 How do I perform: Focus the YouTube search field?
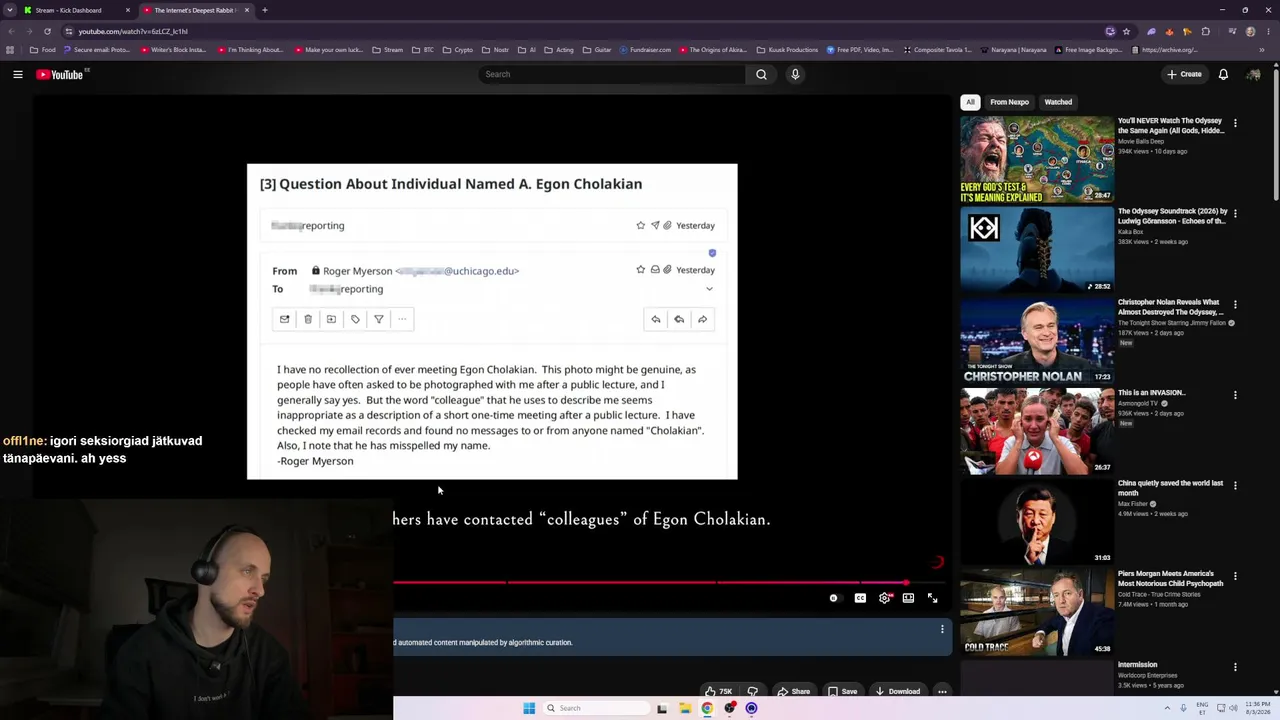(x=612, y=74)
